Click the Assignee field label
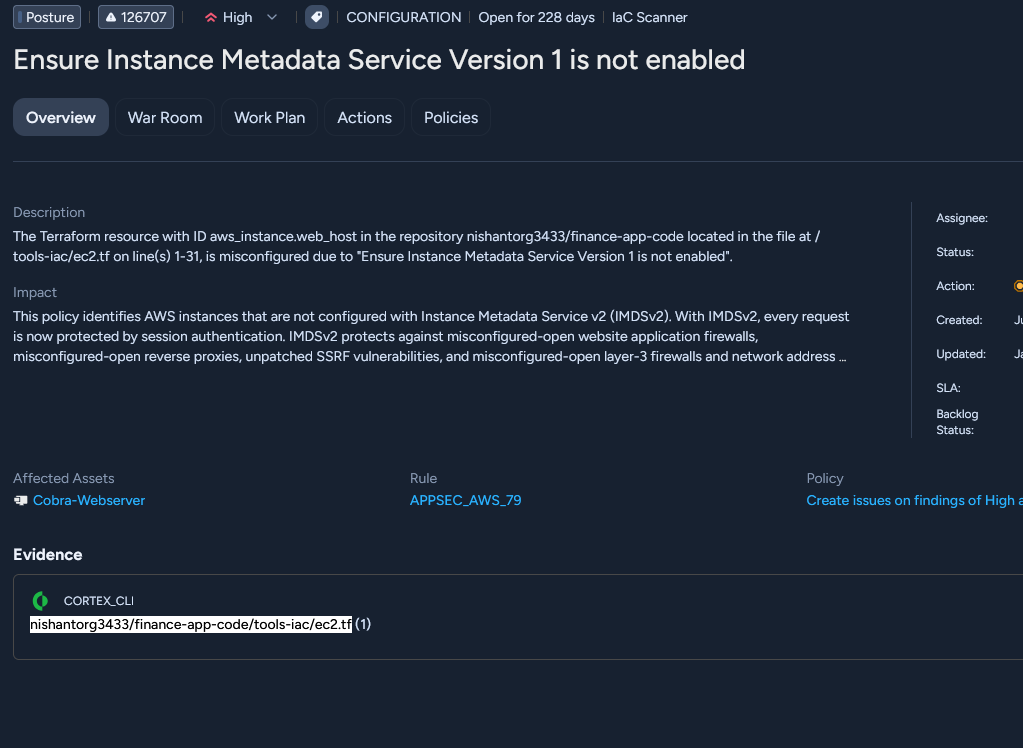 (962, 218)
